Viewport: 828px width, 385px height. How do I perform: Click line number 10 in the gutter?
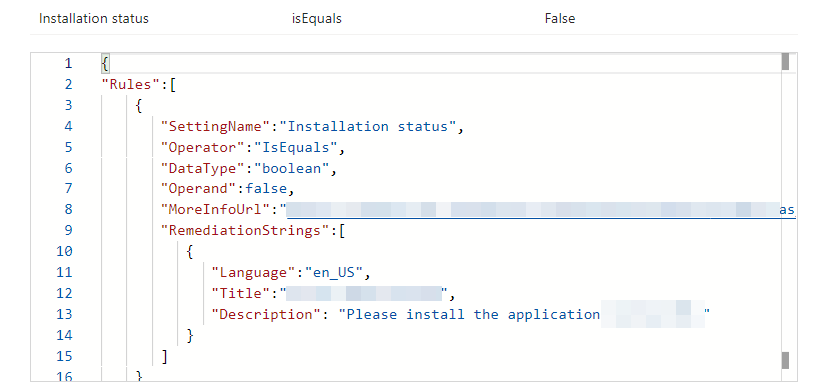64,251
